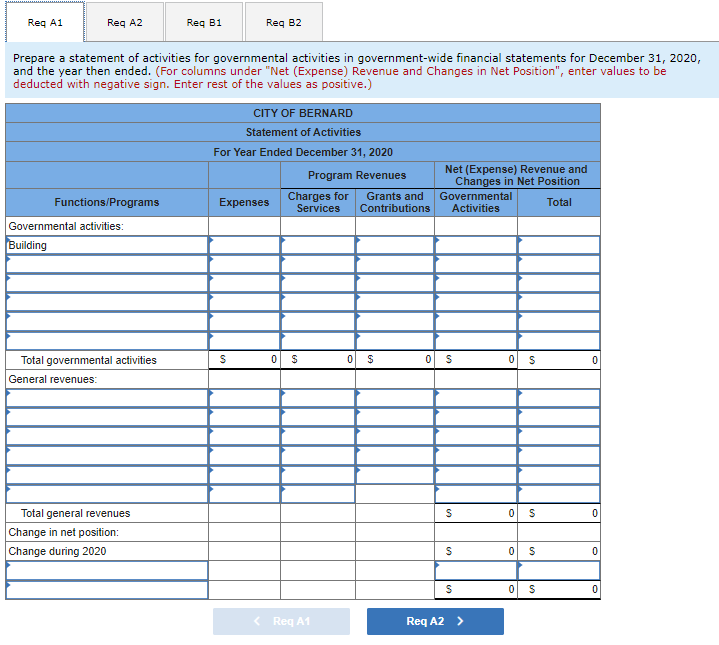This screenshot has height=645, width=719.
Task: Open the dropdown directly below Change during 2020
Action: click(x=107, y=571)
